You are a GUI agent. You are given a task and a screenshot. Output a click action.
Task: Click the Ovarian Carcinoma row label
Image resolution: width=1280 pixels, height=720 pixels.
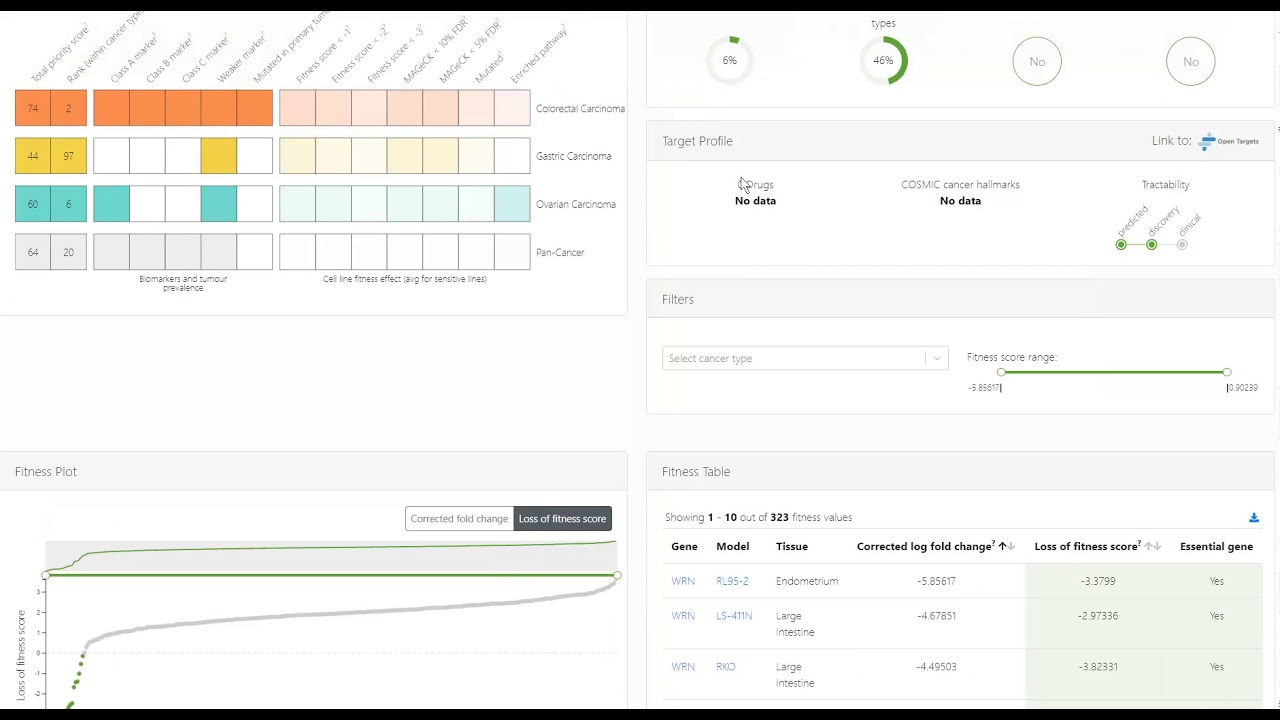click(x=576, y=204)
